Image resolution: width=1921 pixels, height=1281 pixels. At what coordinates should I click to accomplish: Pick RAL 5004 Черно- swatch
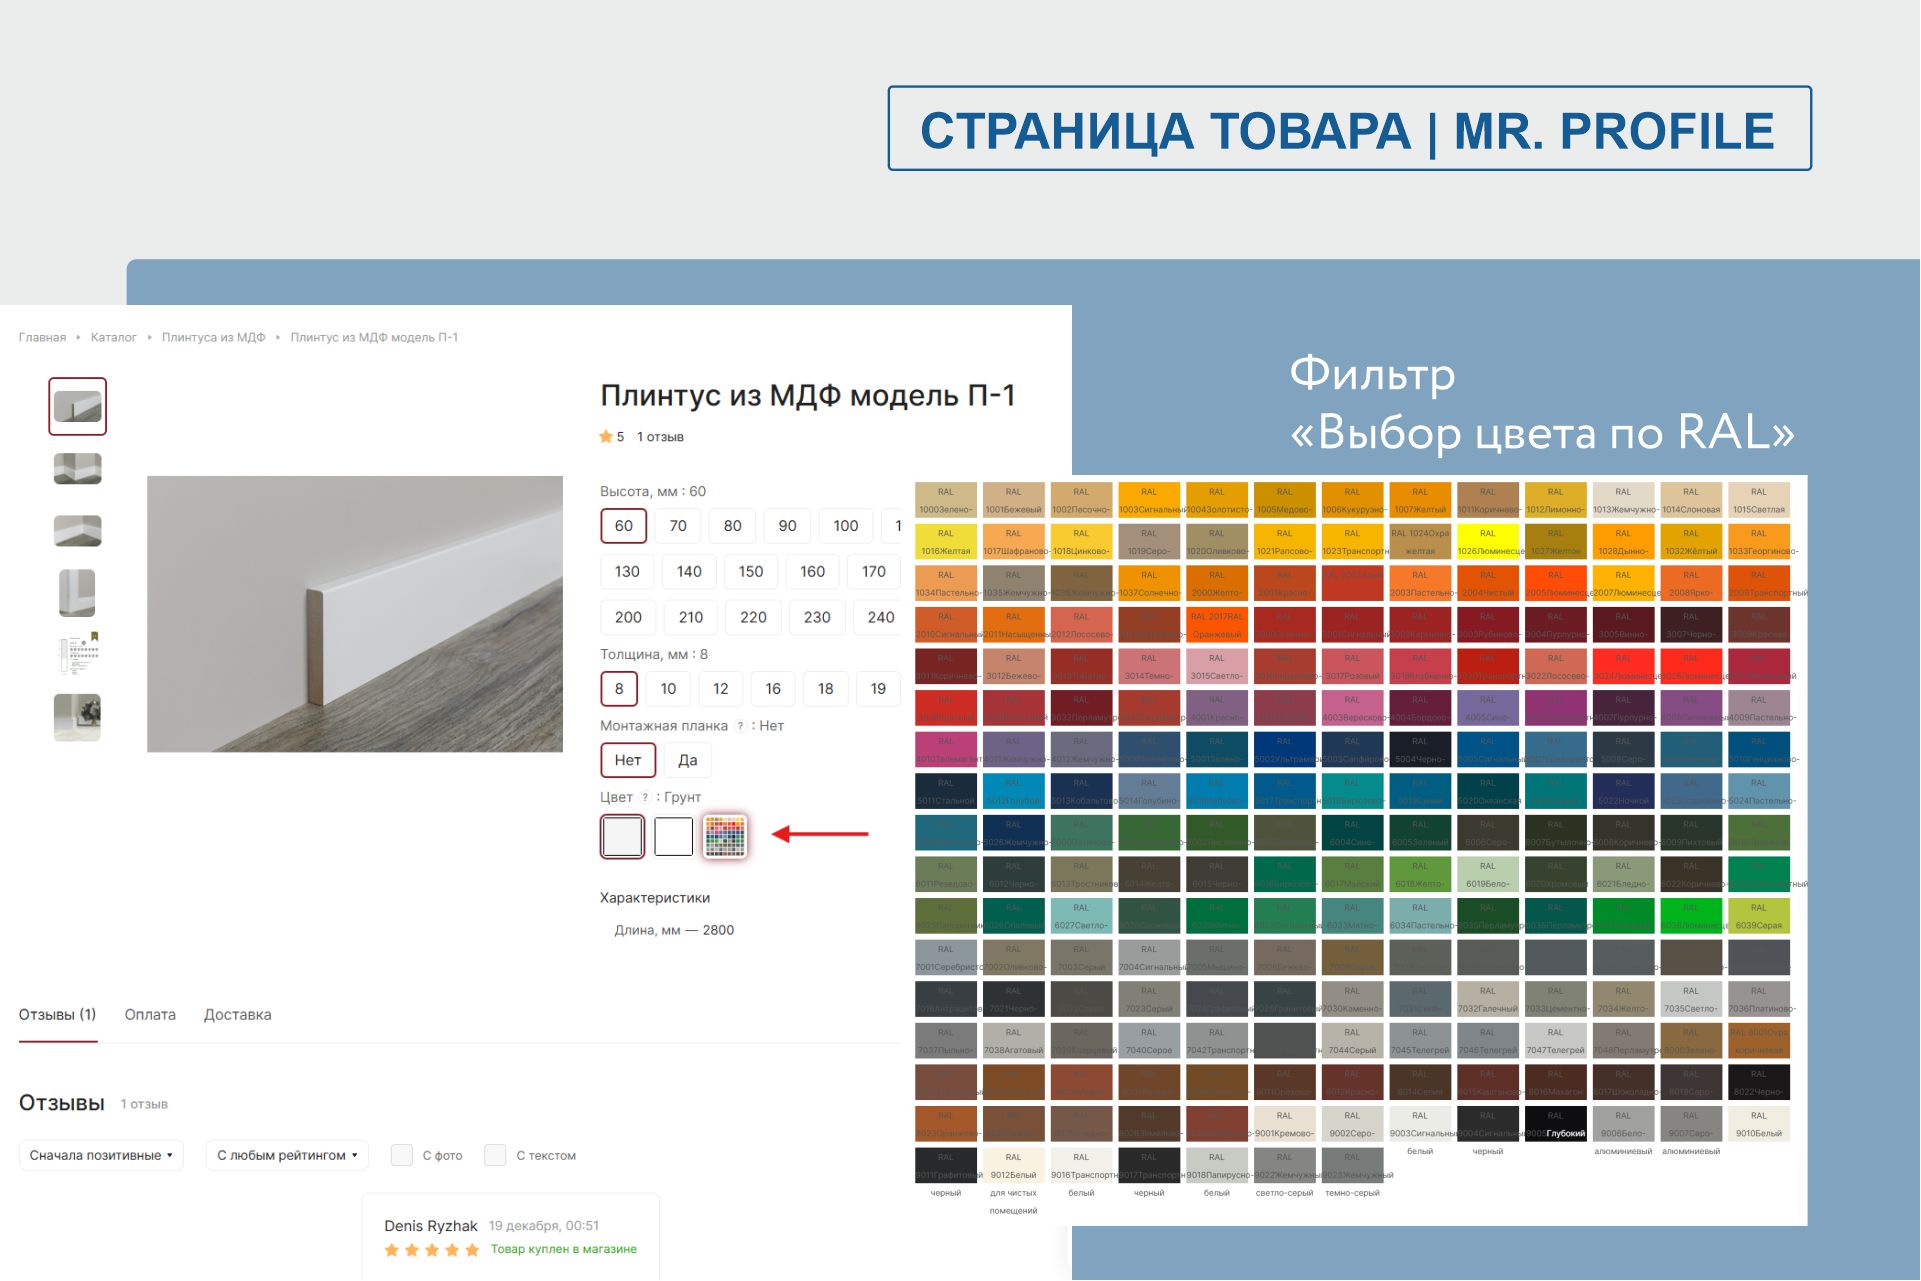point(1420,750)
